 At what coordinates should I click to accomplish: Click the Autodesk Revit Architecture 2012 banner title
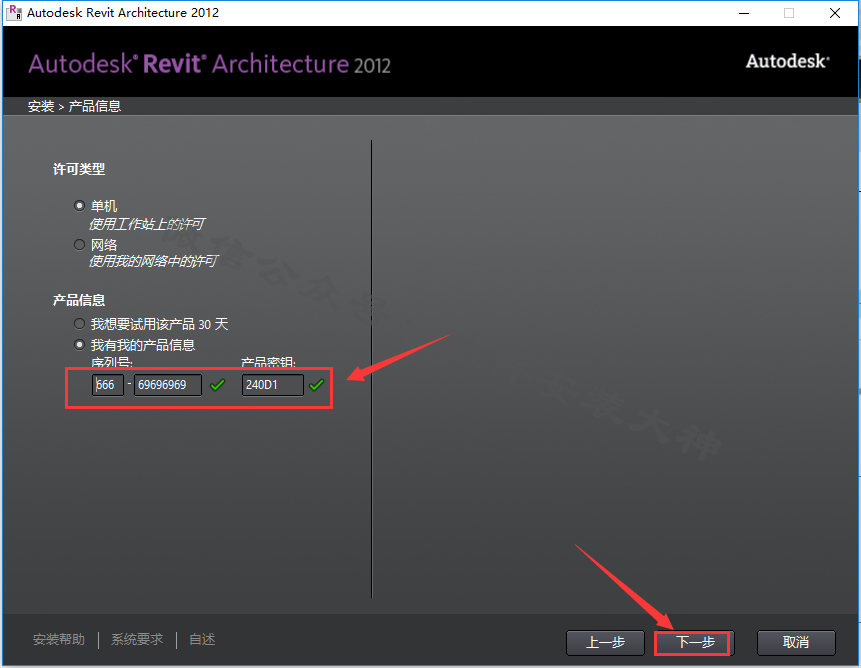209,64
